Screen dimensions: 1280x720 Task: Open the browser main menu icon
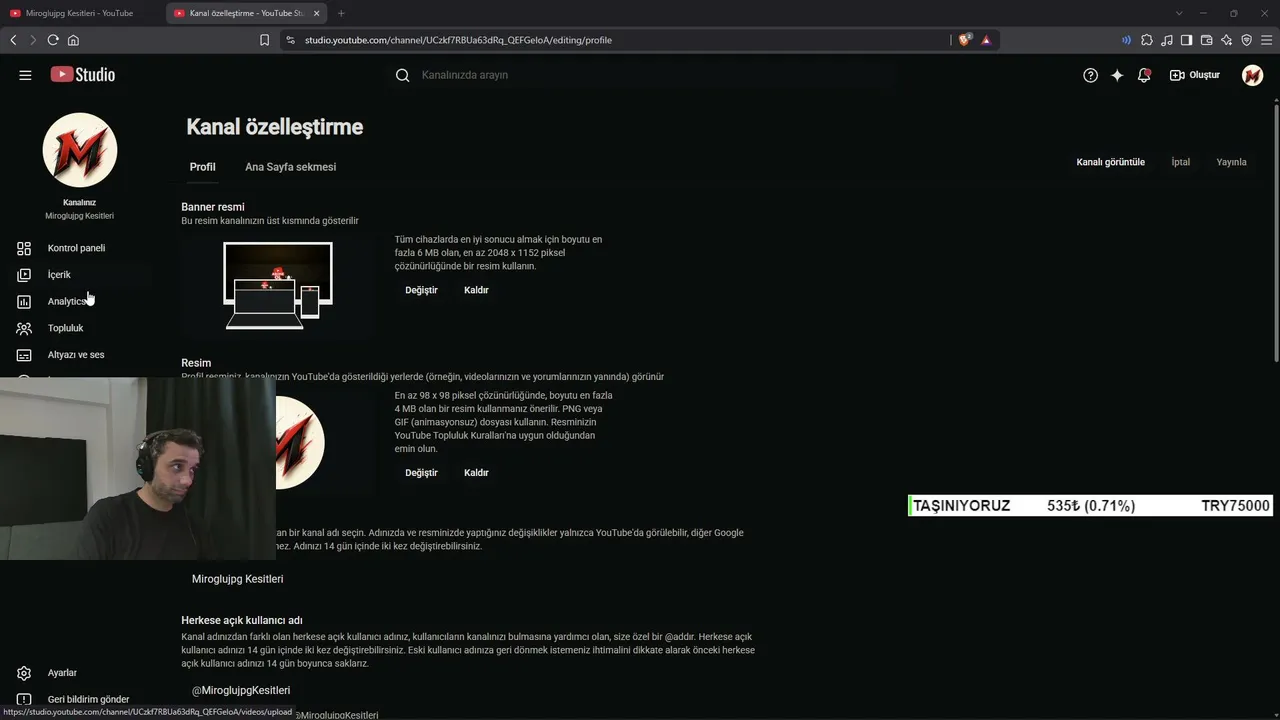(1267, 40)
